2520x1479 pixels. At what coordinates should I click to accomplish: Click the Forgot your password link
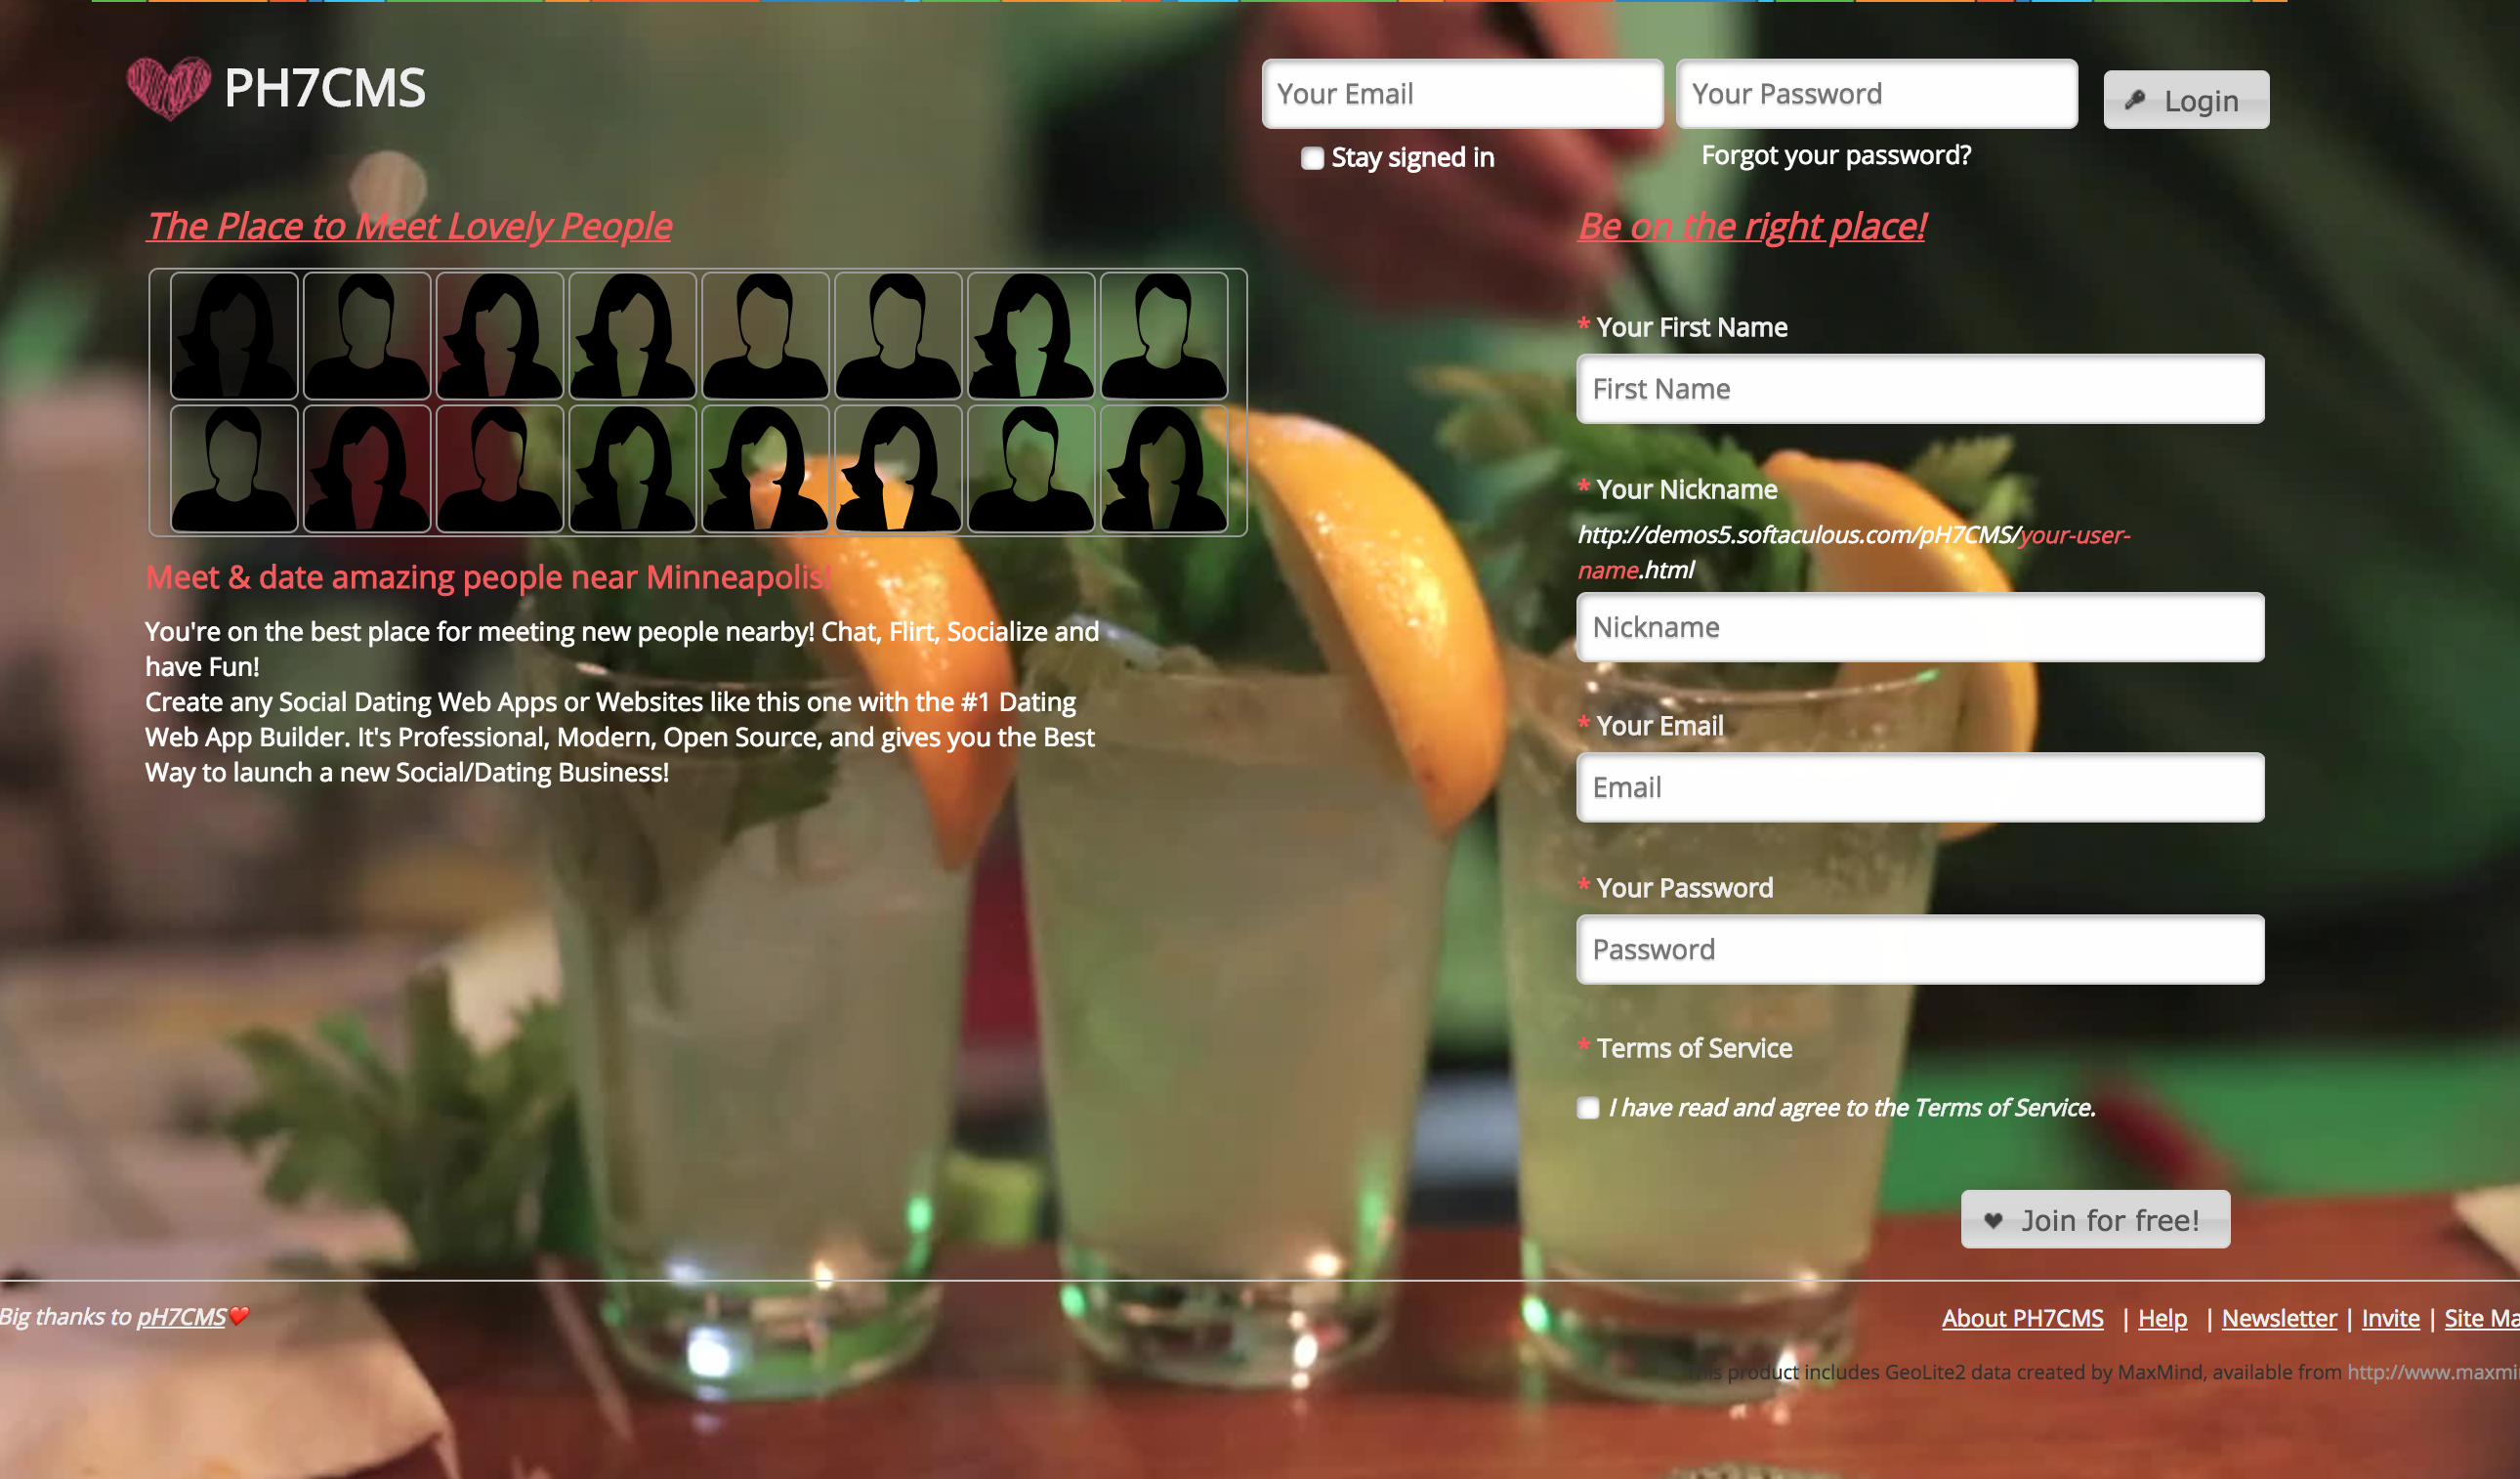1835,155
